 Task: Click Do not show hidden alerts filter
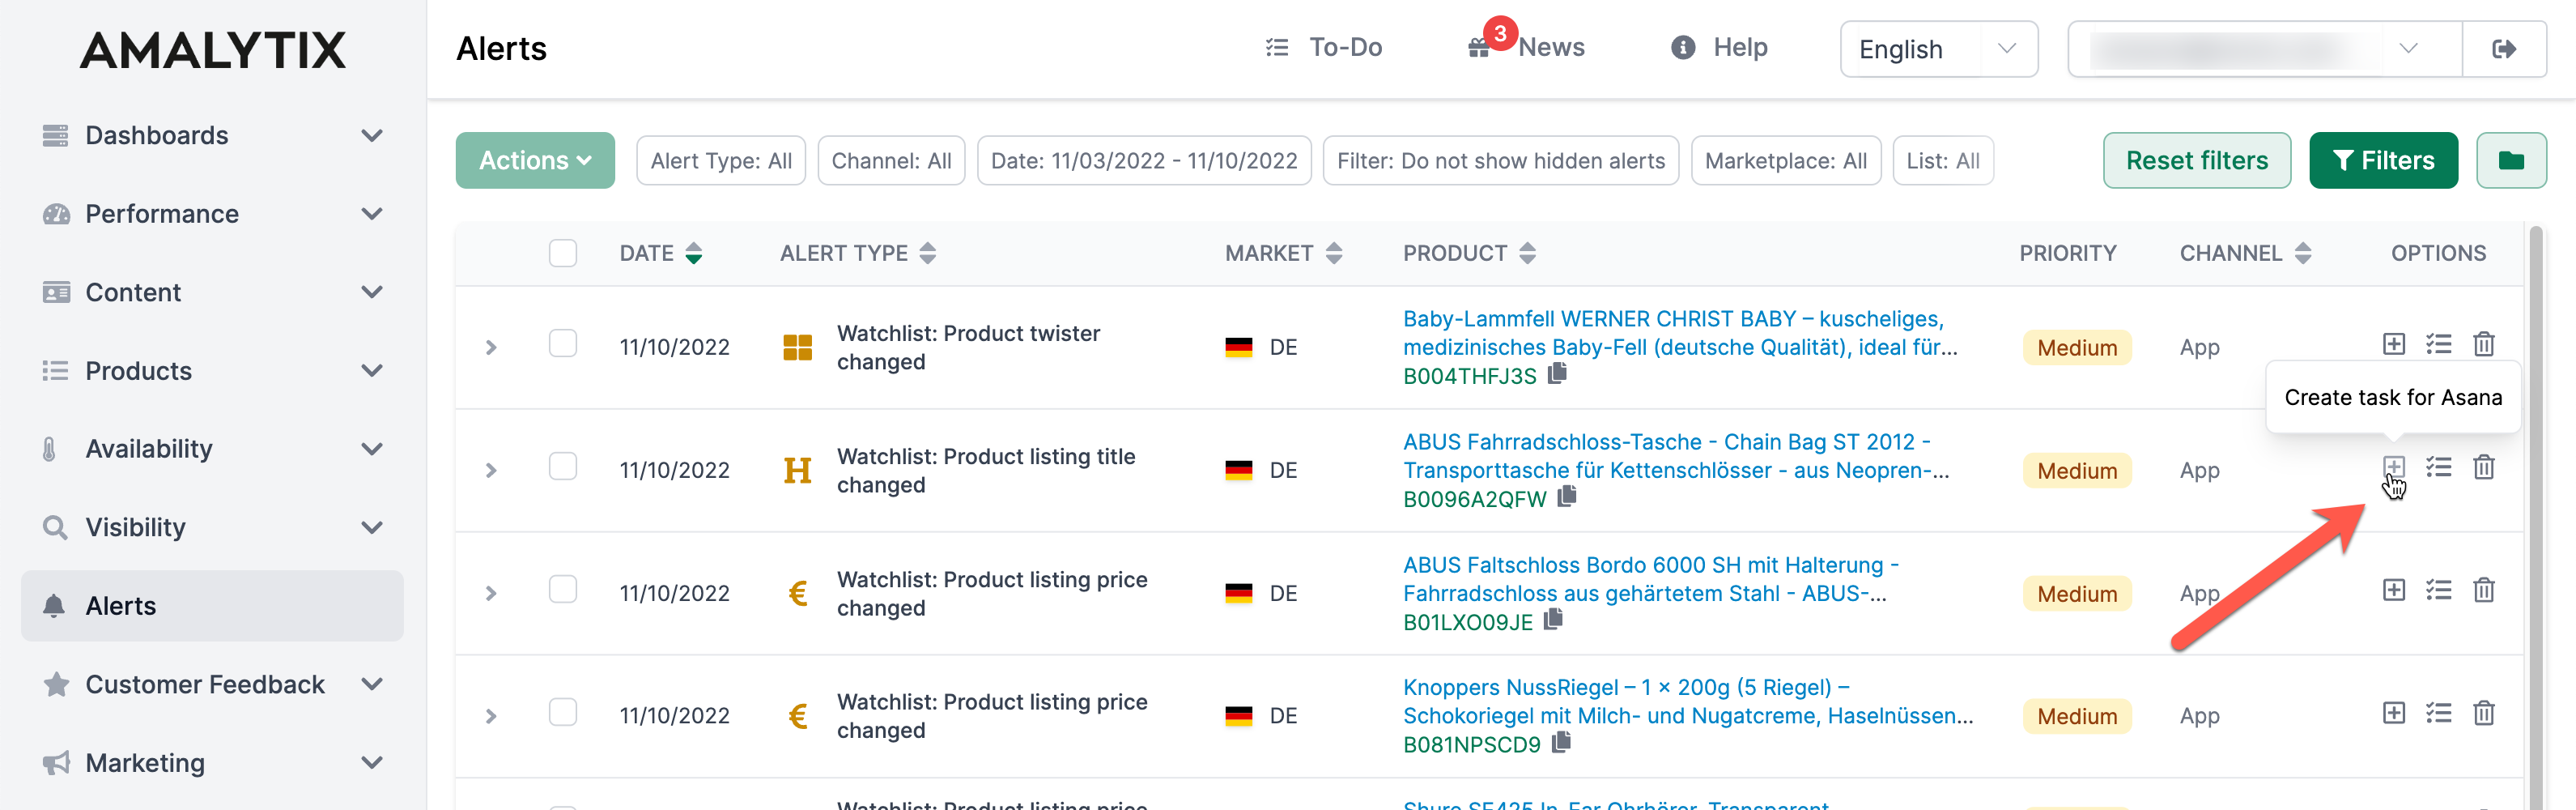pyautogui.click(x=1501, y=161)
